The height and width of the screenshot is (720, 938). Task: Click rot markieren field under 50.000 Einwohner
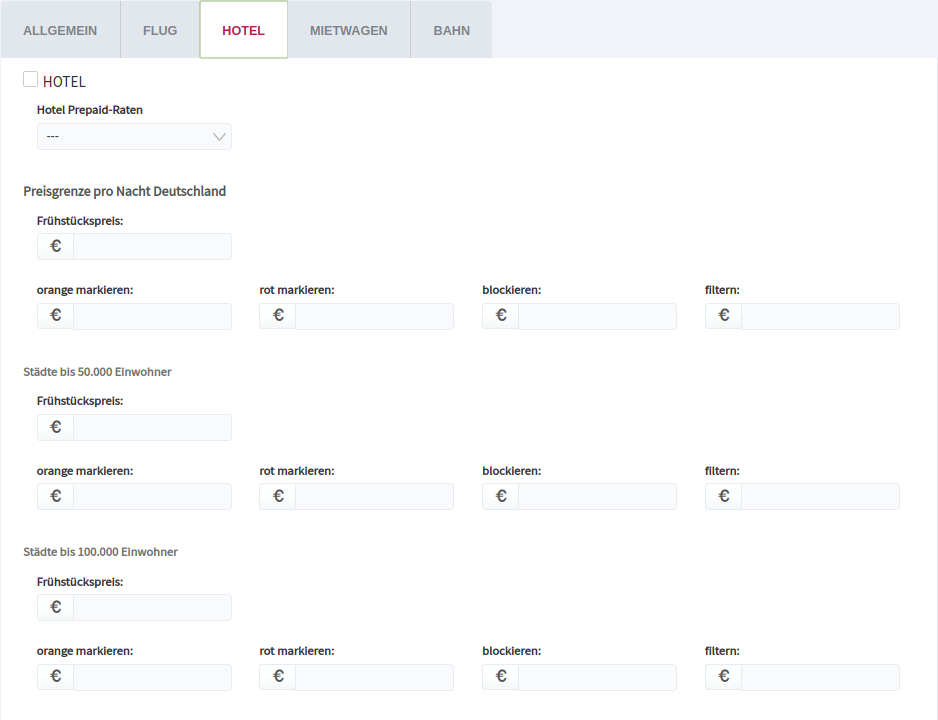click(x=374, y=496)
